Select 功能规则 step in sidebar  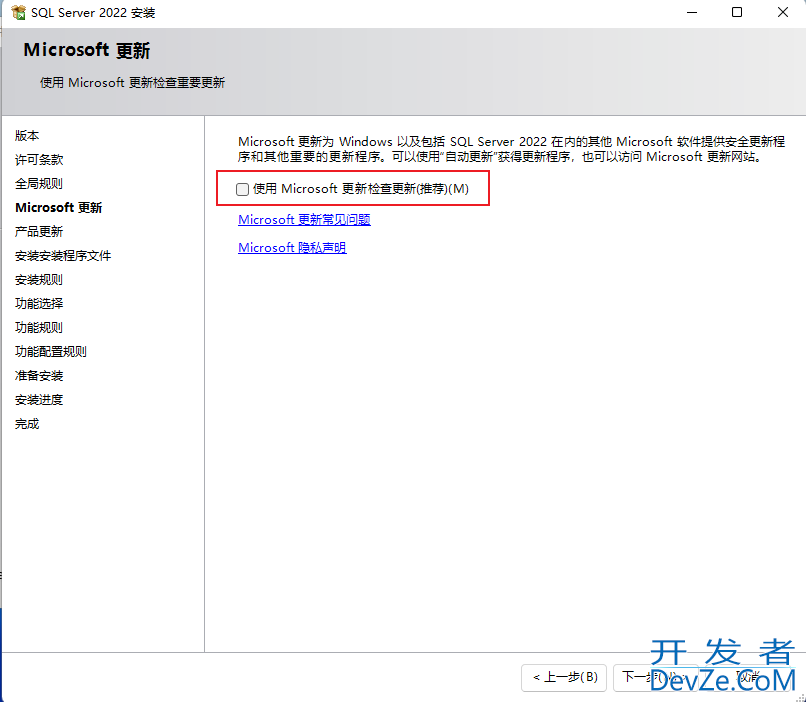(x=39, y=327)
